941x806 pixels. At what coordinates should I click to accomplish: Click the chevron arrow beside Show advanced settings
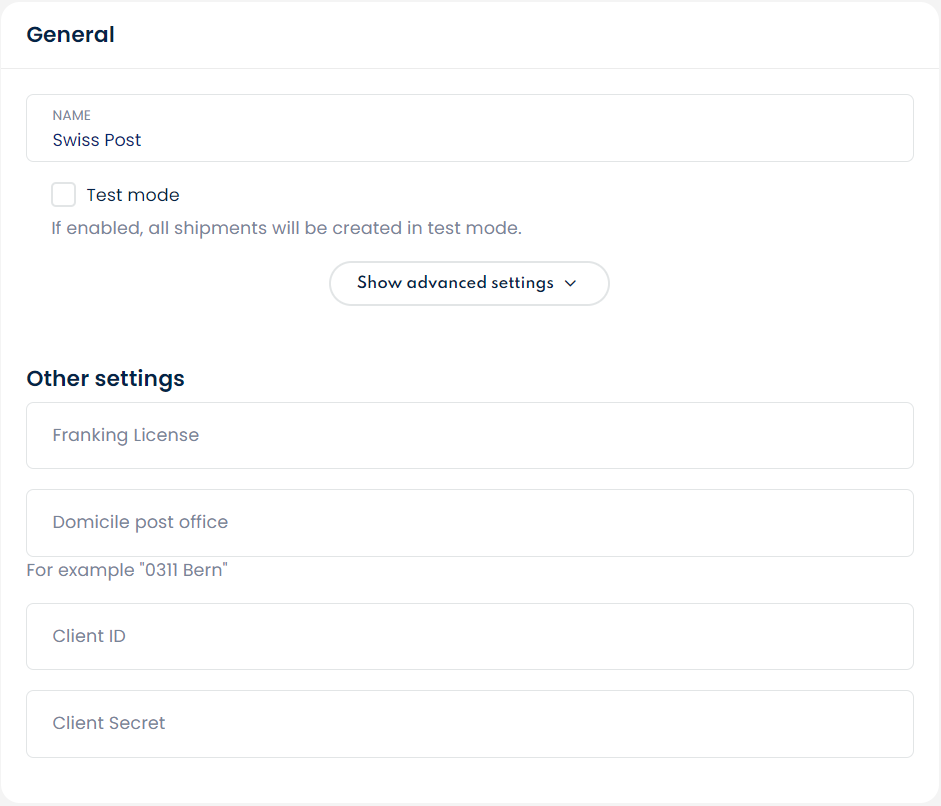(x=571, y=284)
